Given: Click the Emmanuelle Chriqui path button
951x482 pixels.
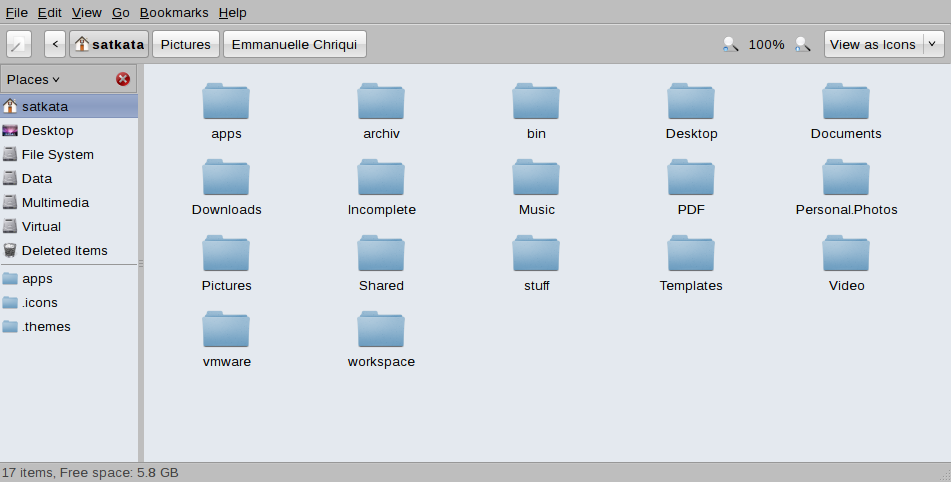Looking at the screenshot, I should (295, 44).
